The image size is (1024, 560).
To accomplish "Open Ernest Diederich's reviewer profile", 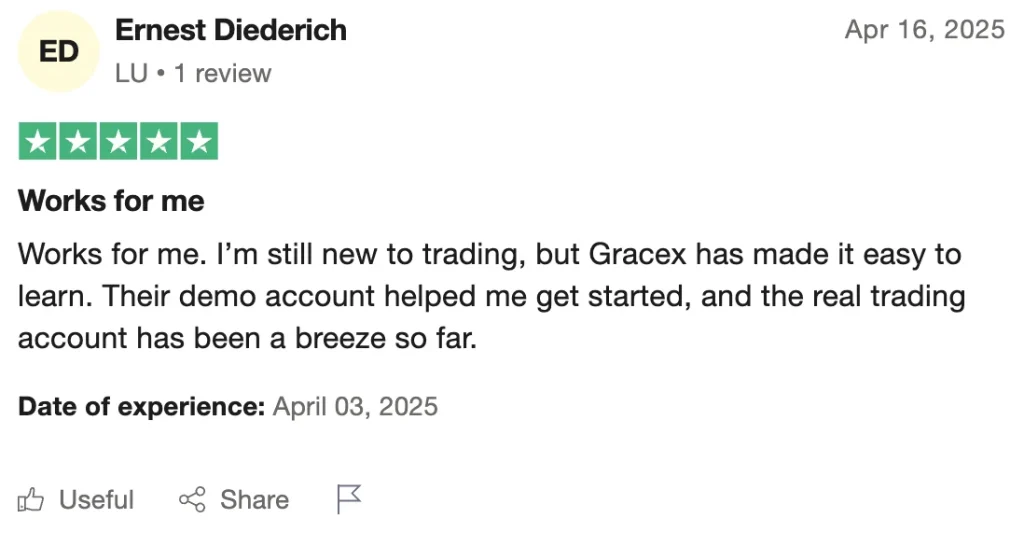I will (231, 30).
